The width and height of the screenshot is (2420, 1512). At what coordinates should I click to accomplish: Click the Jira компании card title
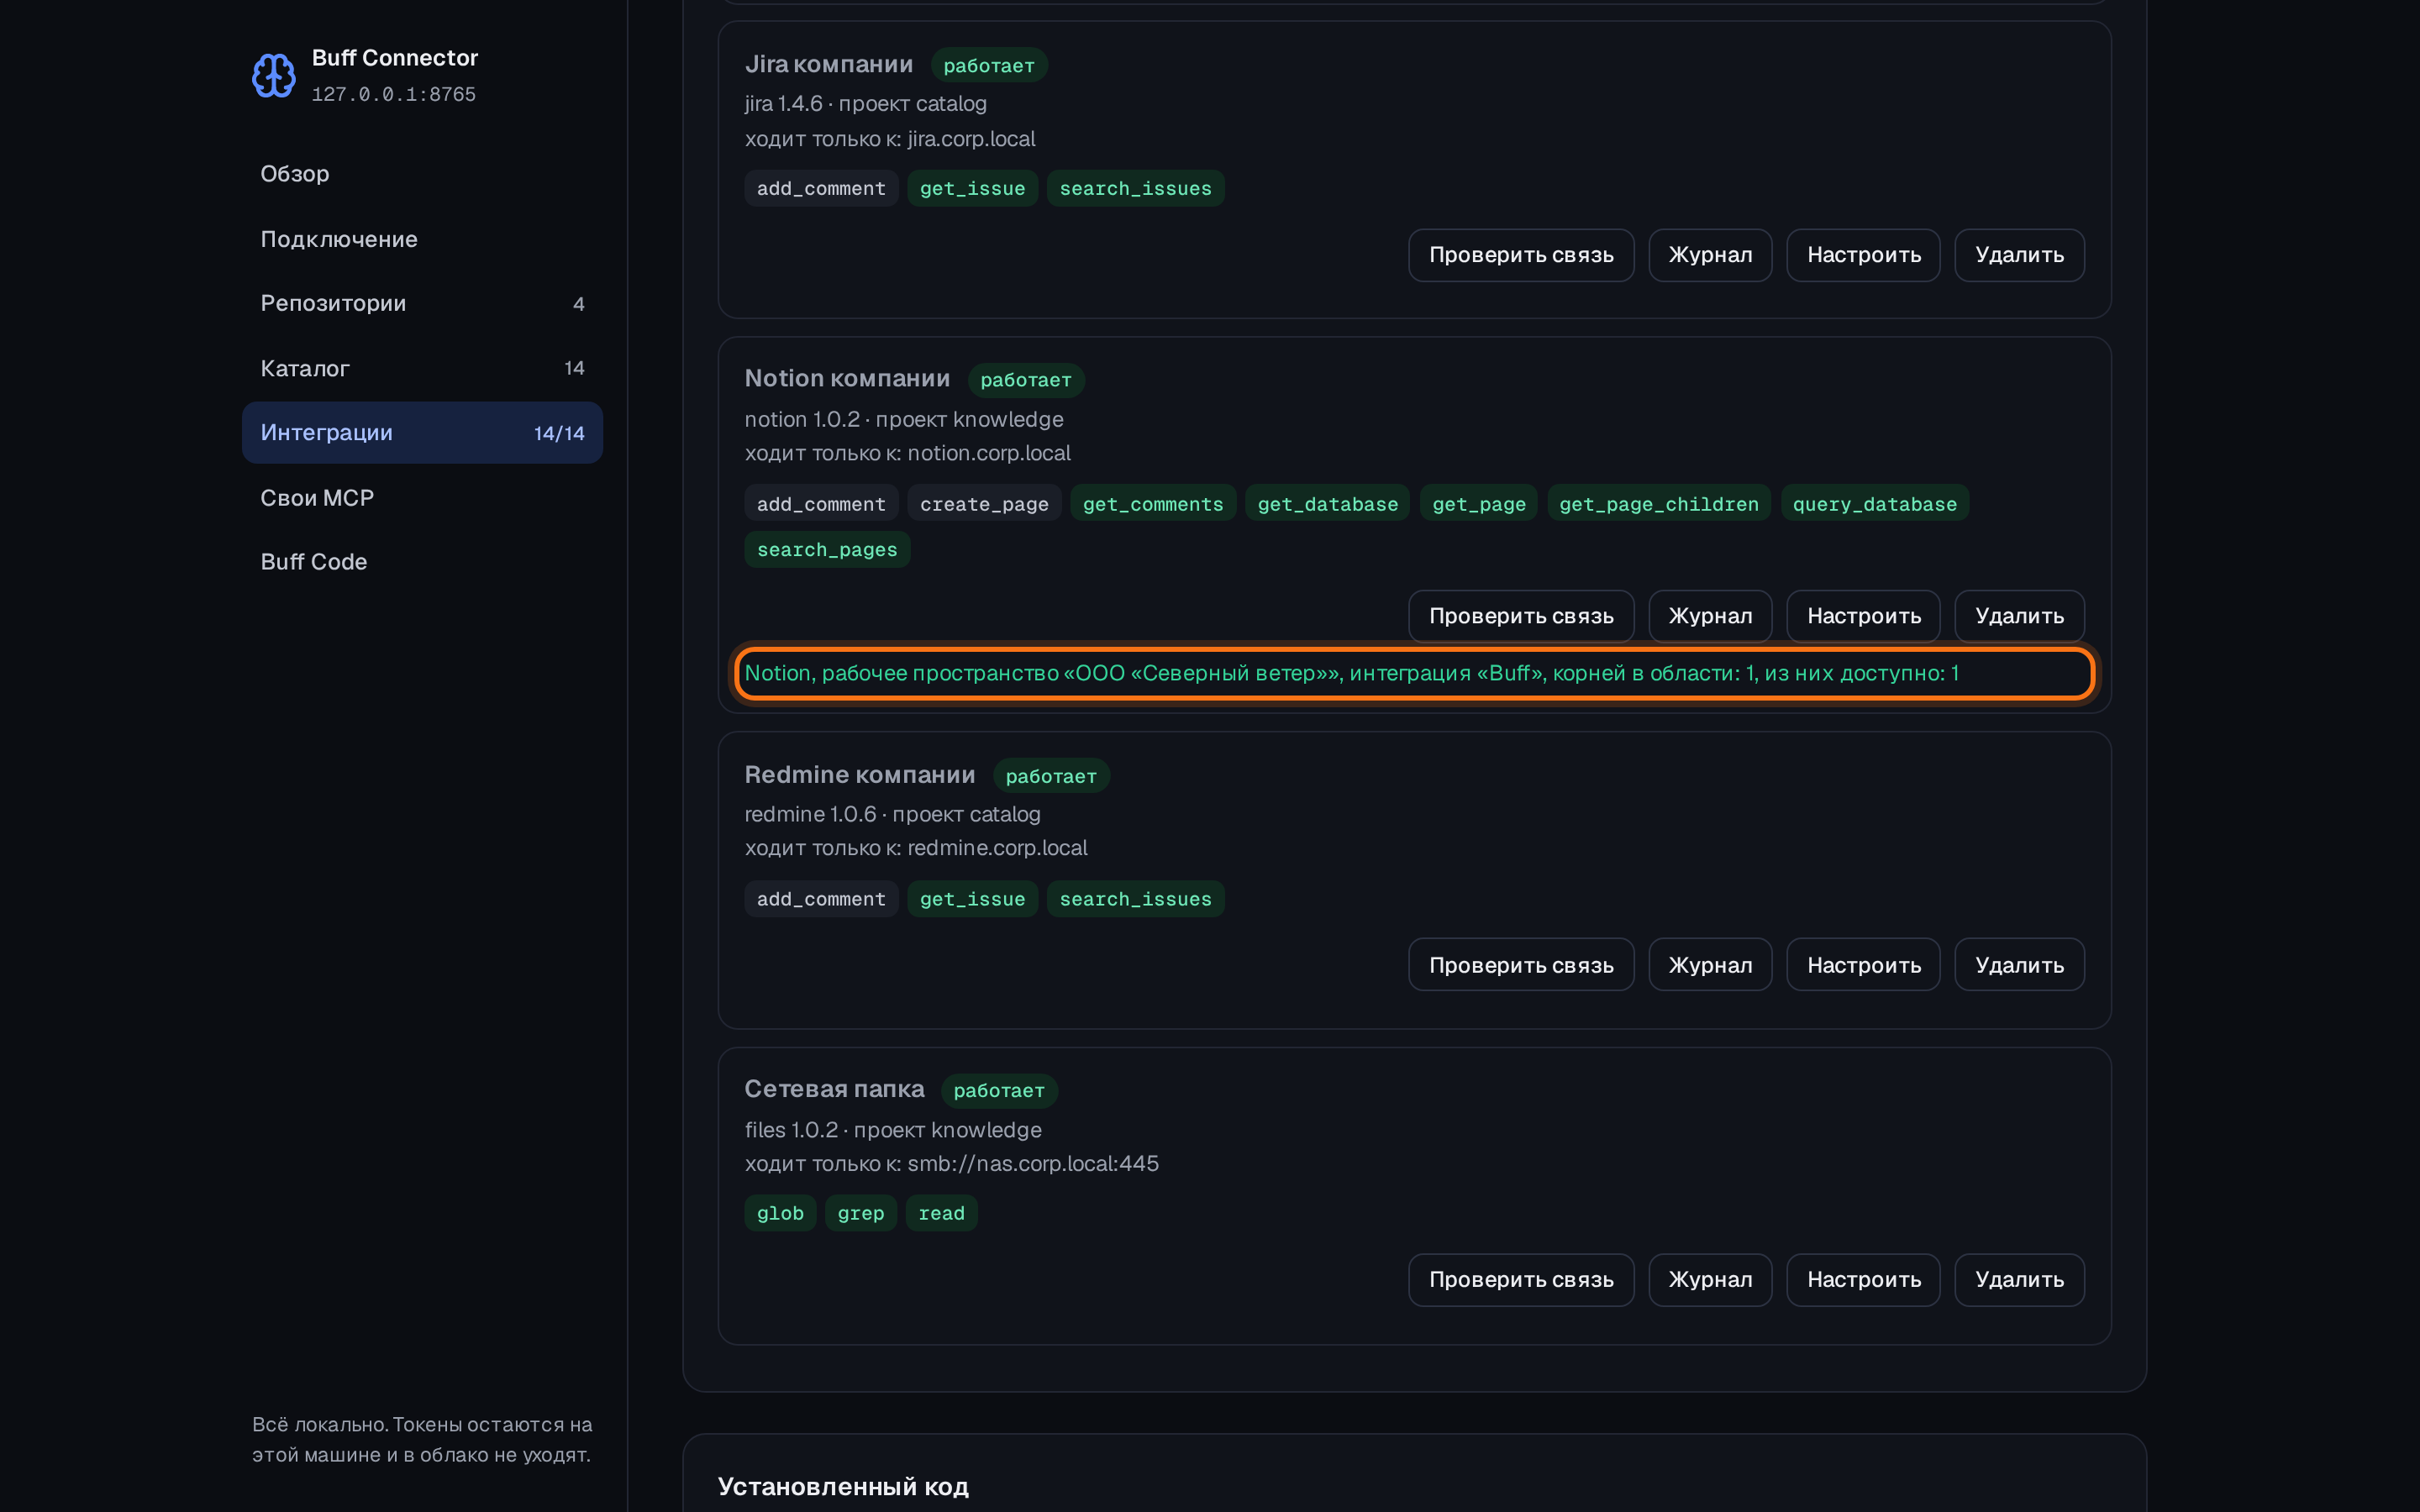[829, 64]
